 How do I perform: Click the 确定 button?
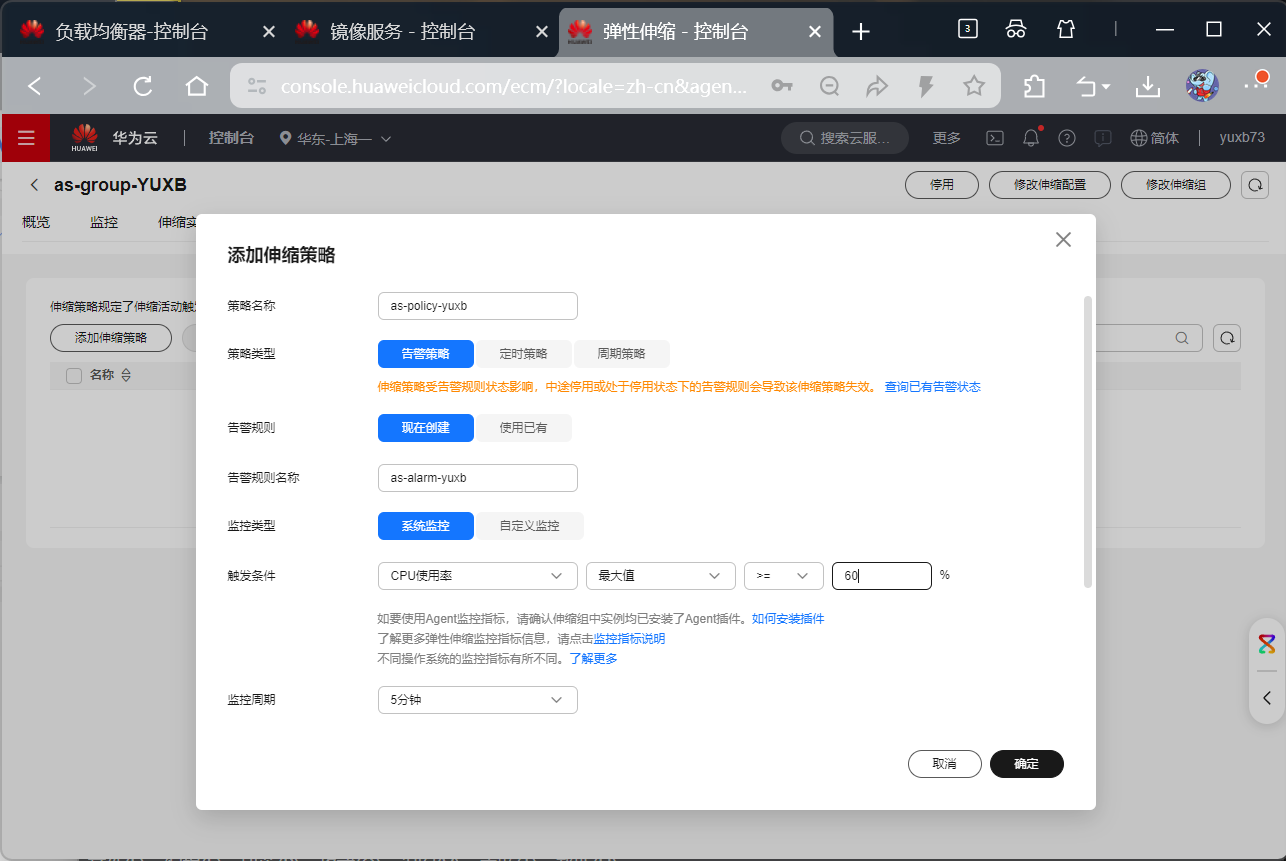tap(1027, 764)
